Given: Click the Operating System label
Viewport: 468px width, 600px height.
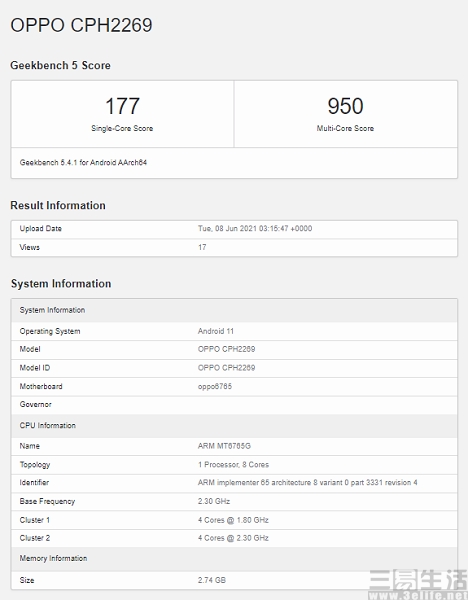Looking at the screenshot, I should (50, 331).
